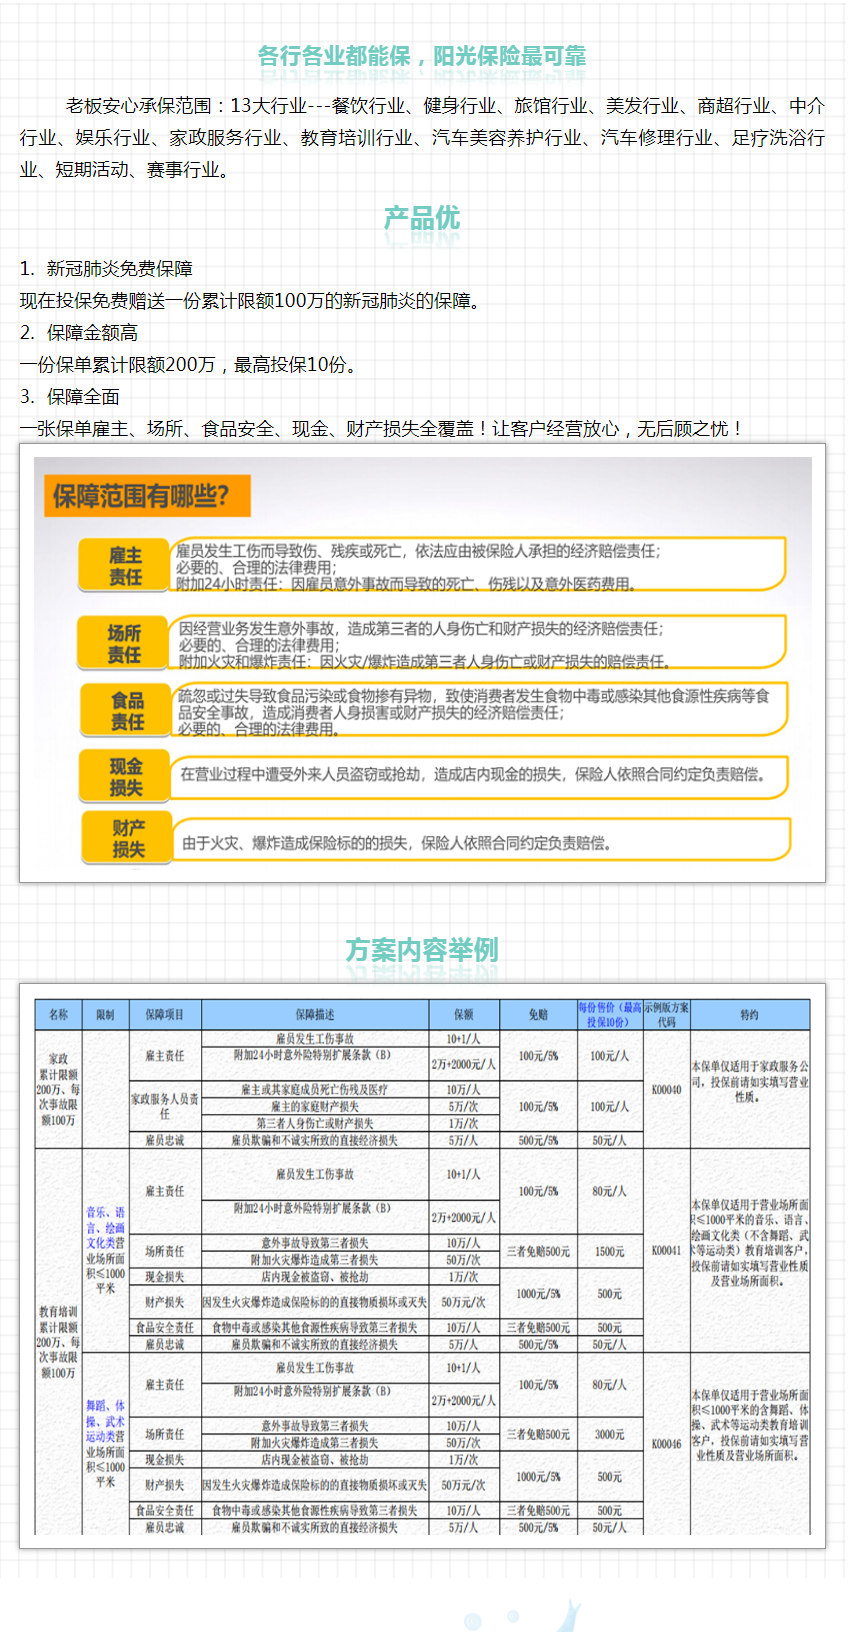The image size is (848, 1632).
Task: Select the paragraph starting "老板安心承保范围"
Action: (422, 138)
